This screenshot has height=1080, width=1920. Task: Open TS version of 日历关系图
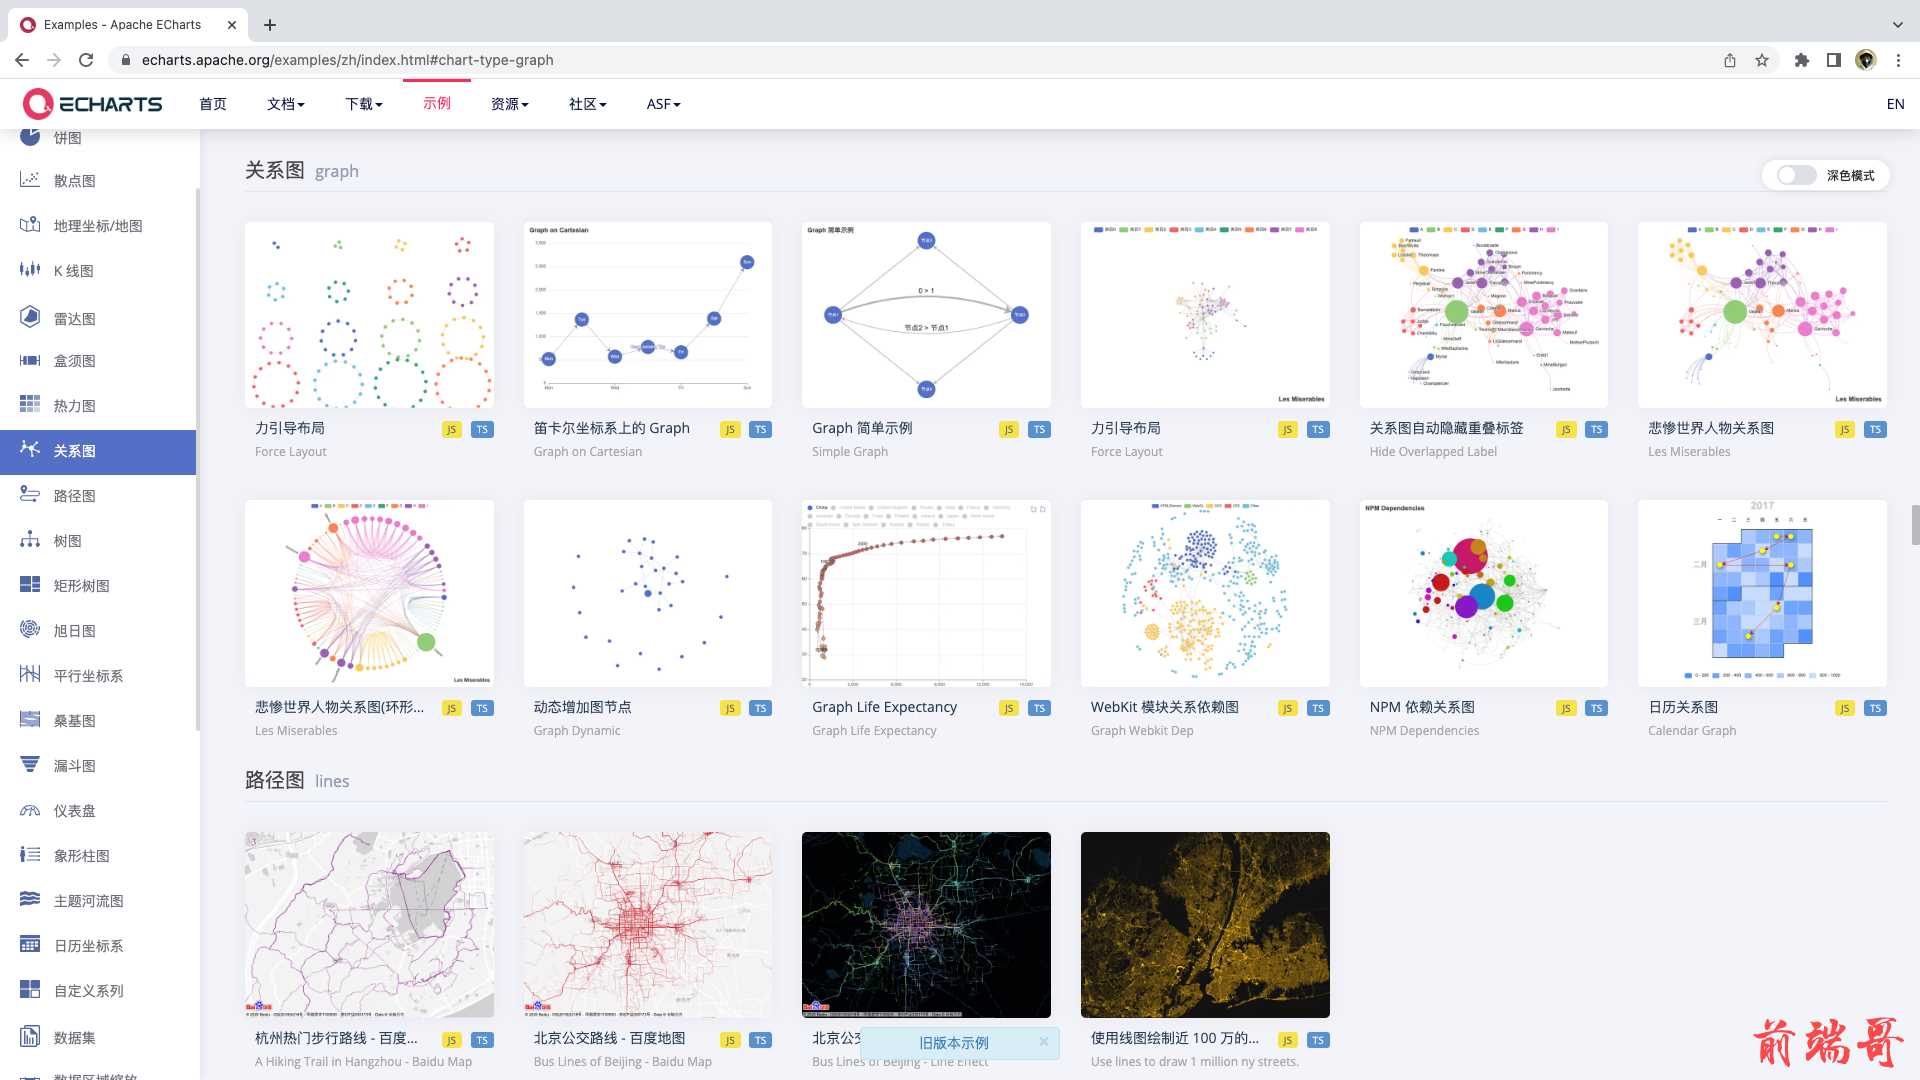(x=1876, y=708)
